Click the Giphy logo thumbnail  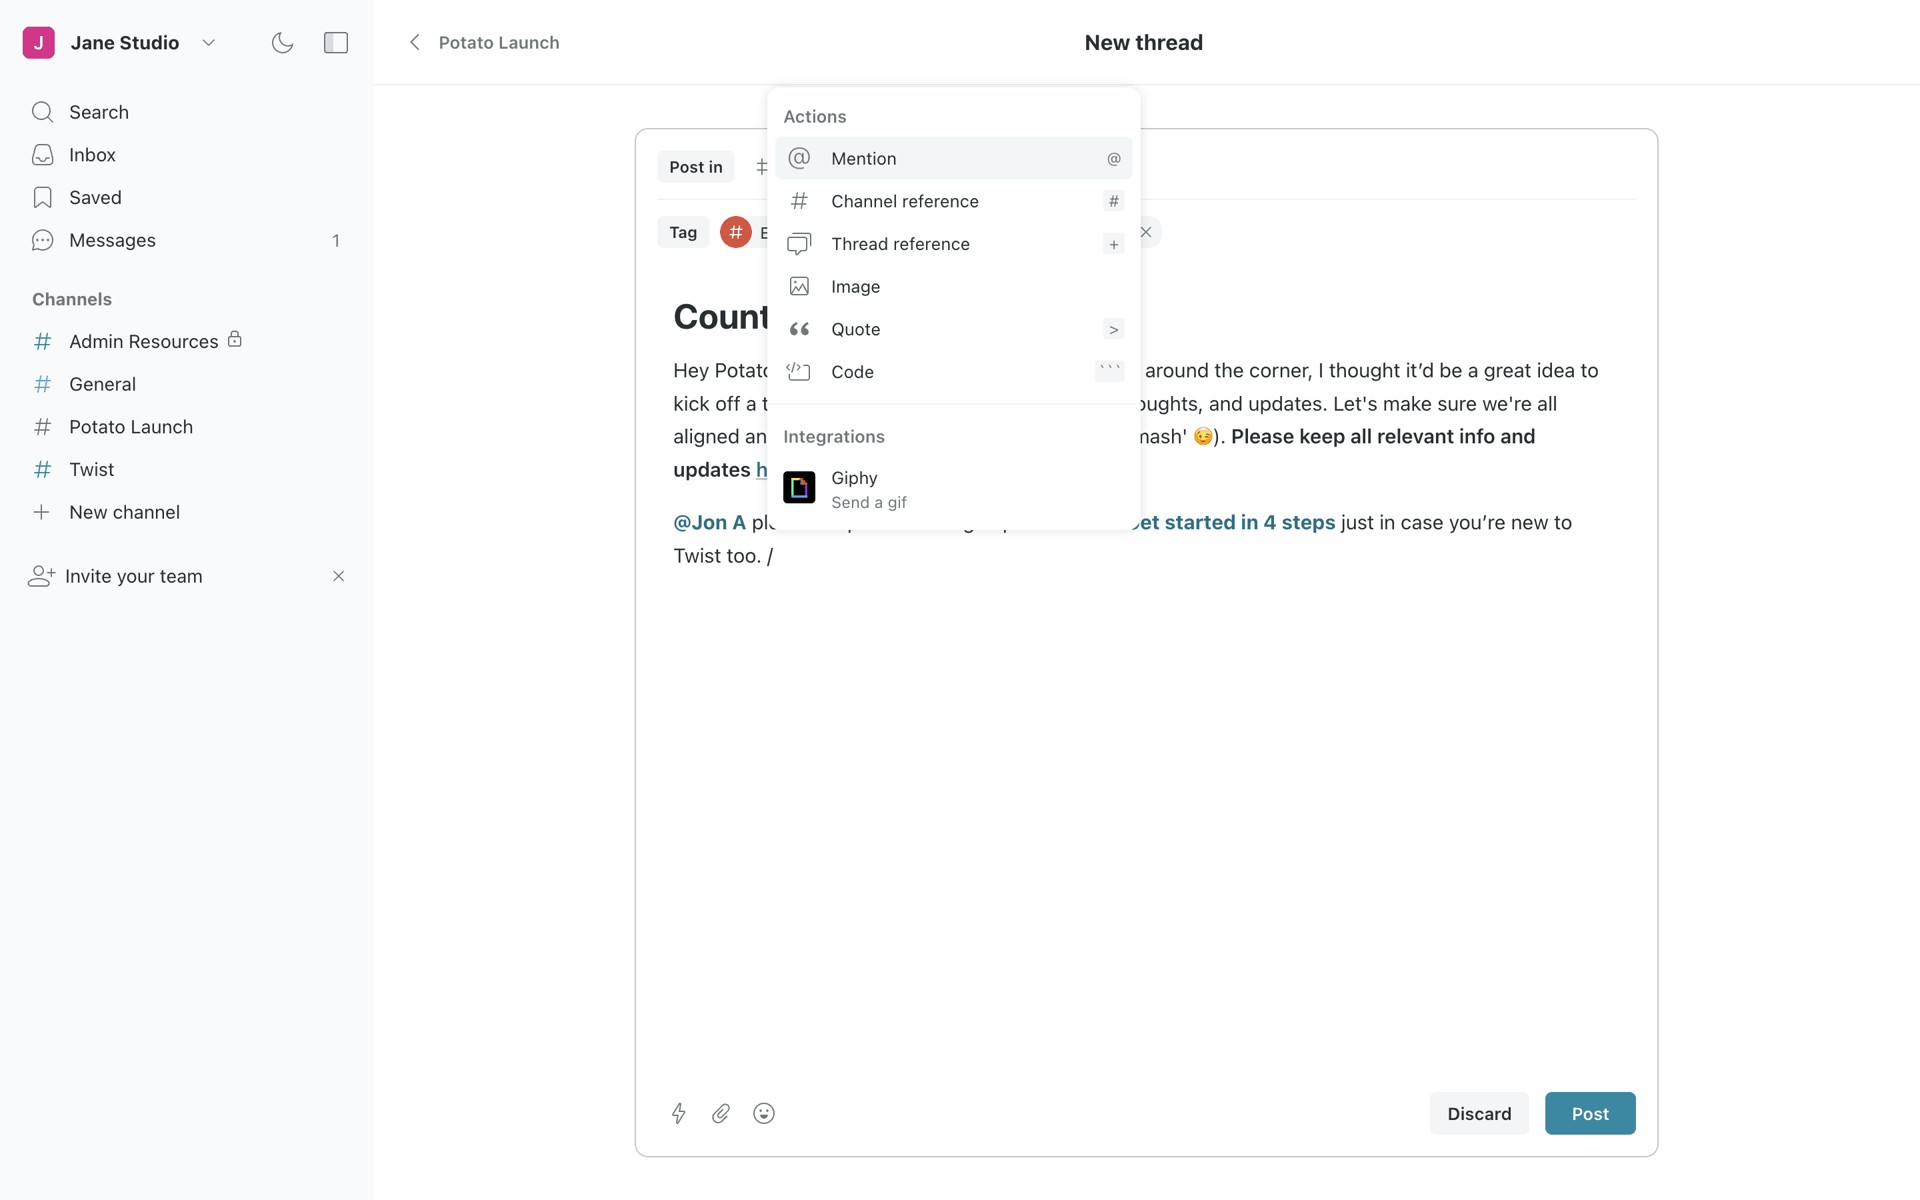[799, 488]
